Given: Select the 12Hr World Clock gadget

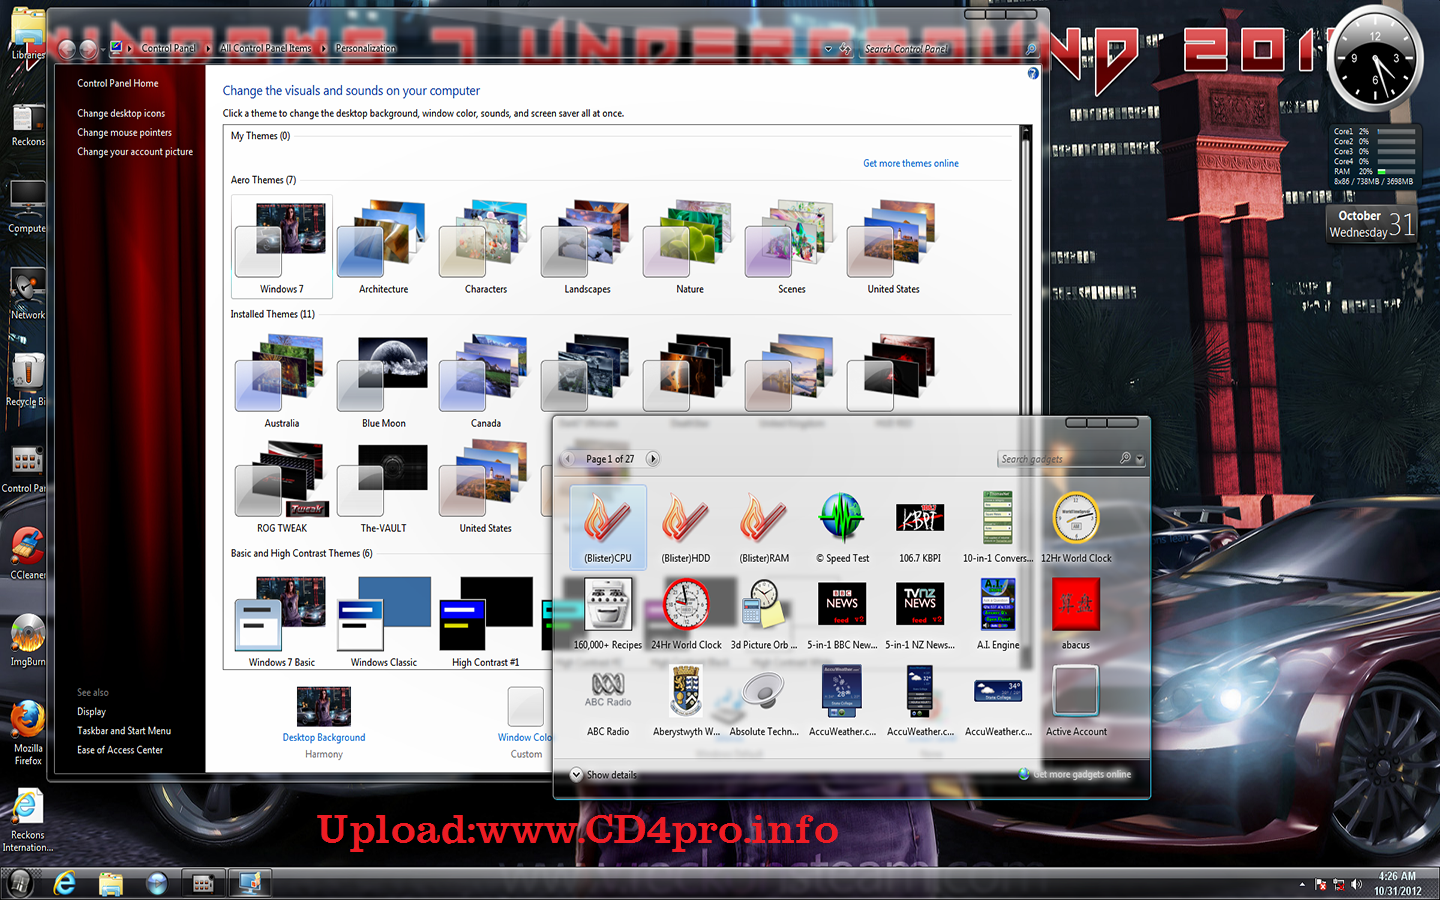Looking at the screenshot, I should coord(1076,527).
